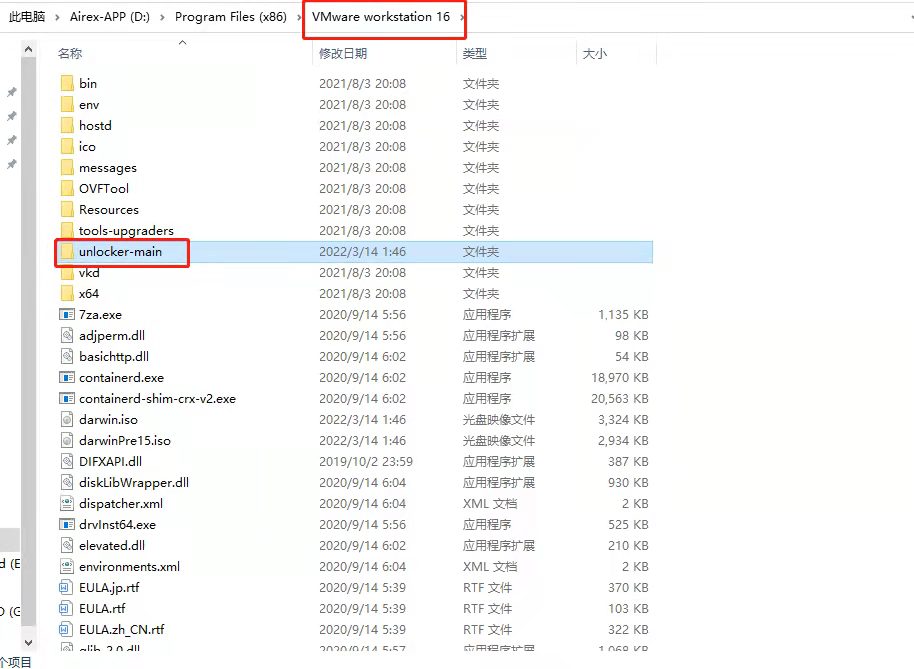Select the EULA.jp.rtf document icon

(67, 587)
